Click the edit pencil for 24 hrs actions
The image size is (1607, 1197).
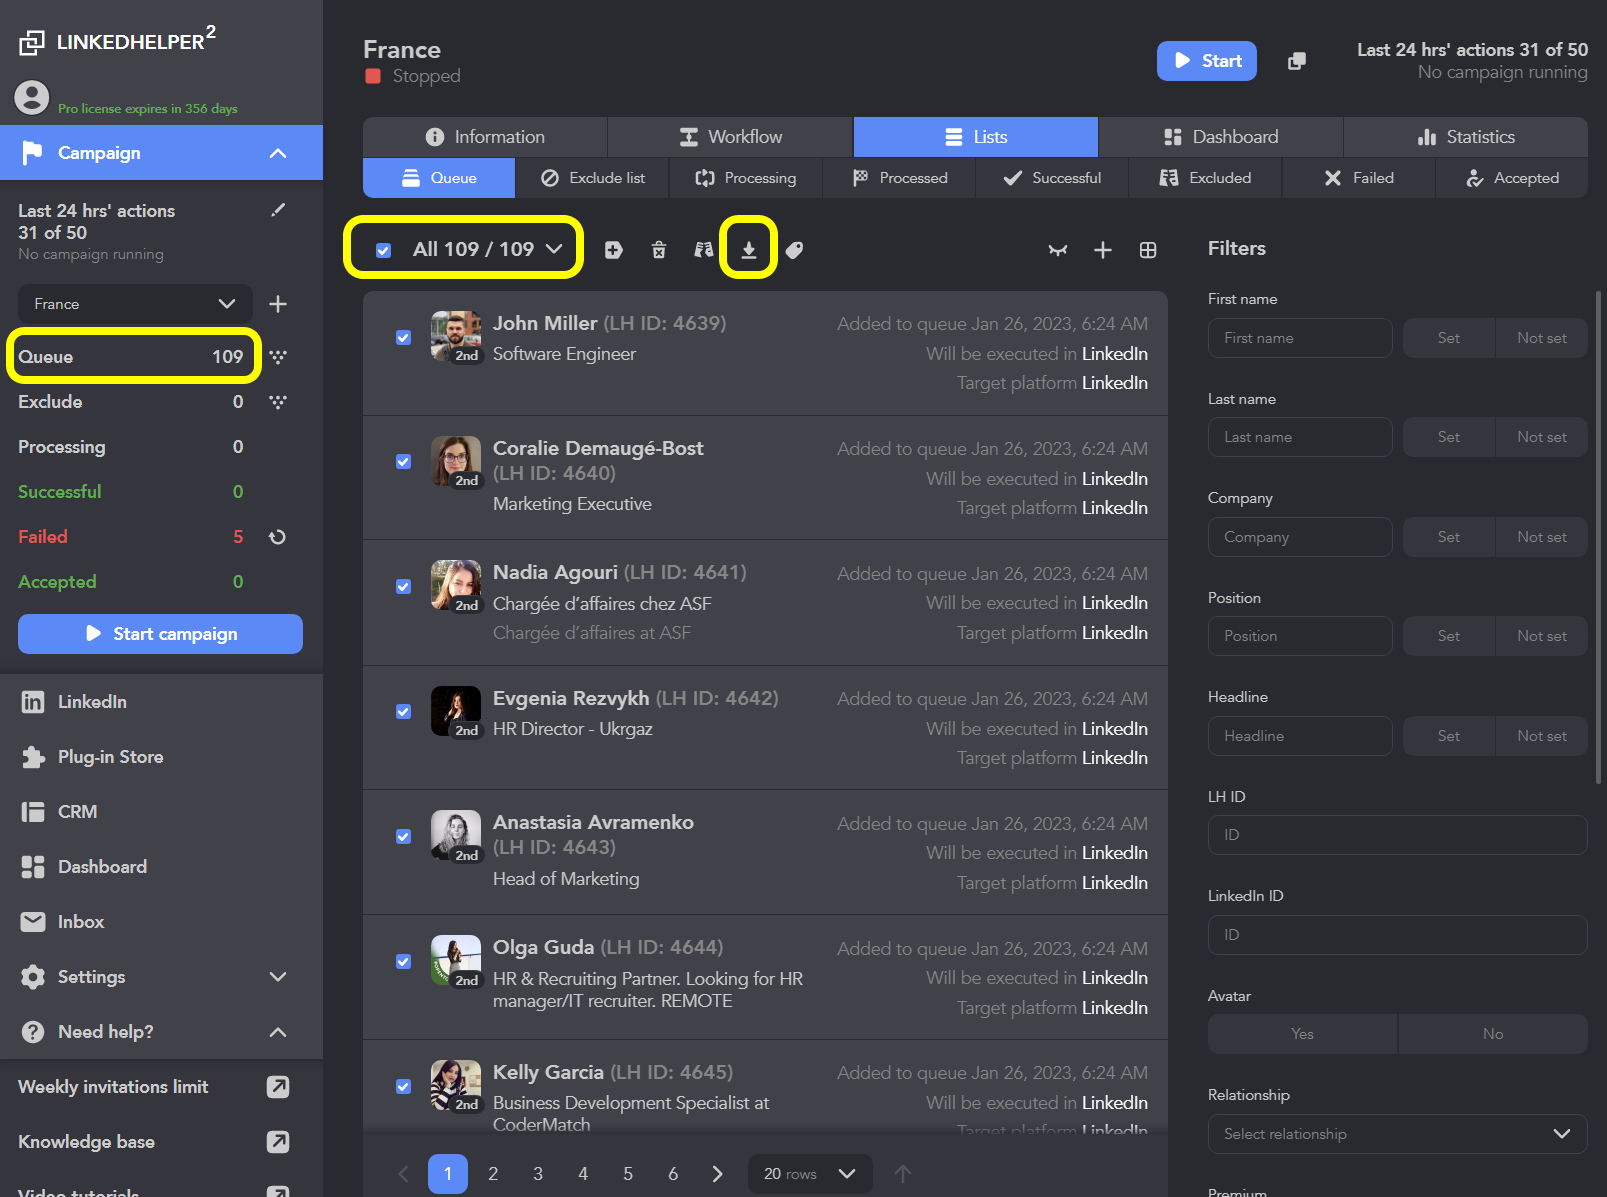[278, 210]
